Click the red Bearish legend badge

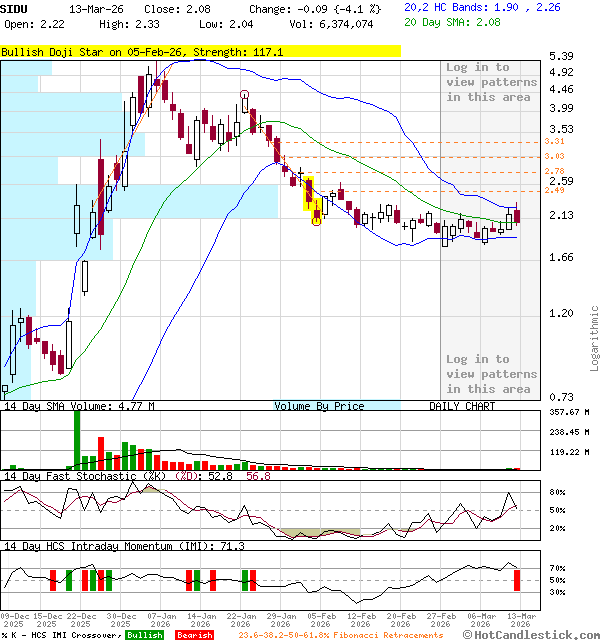[194, 635]
